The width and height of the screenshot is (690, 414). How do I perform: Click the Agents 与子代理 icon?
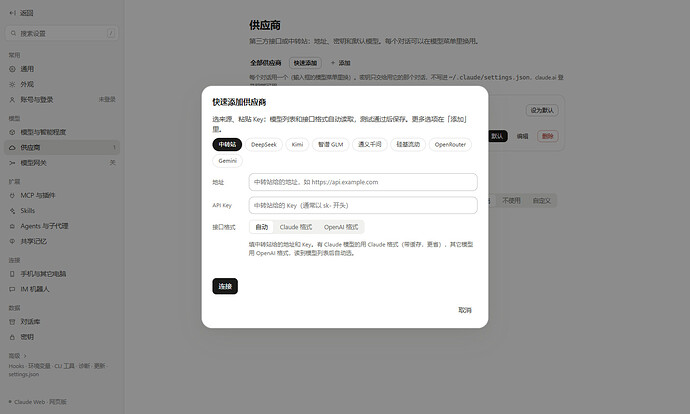(x=12, y=226)
